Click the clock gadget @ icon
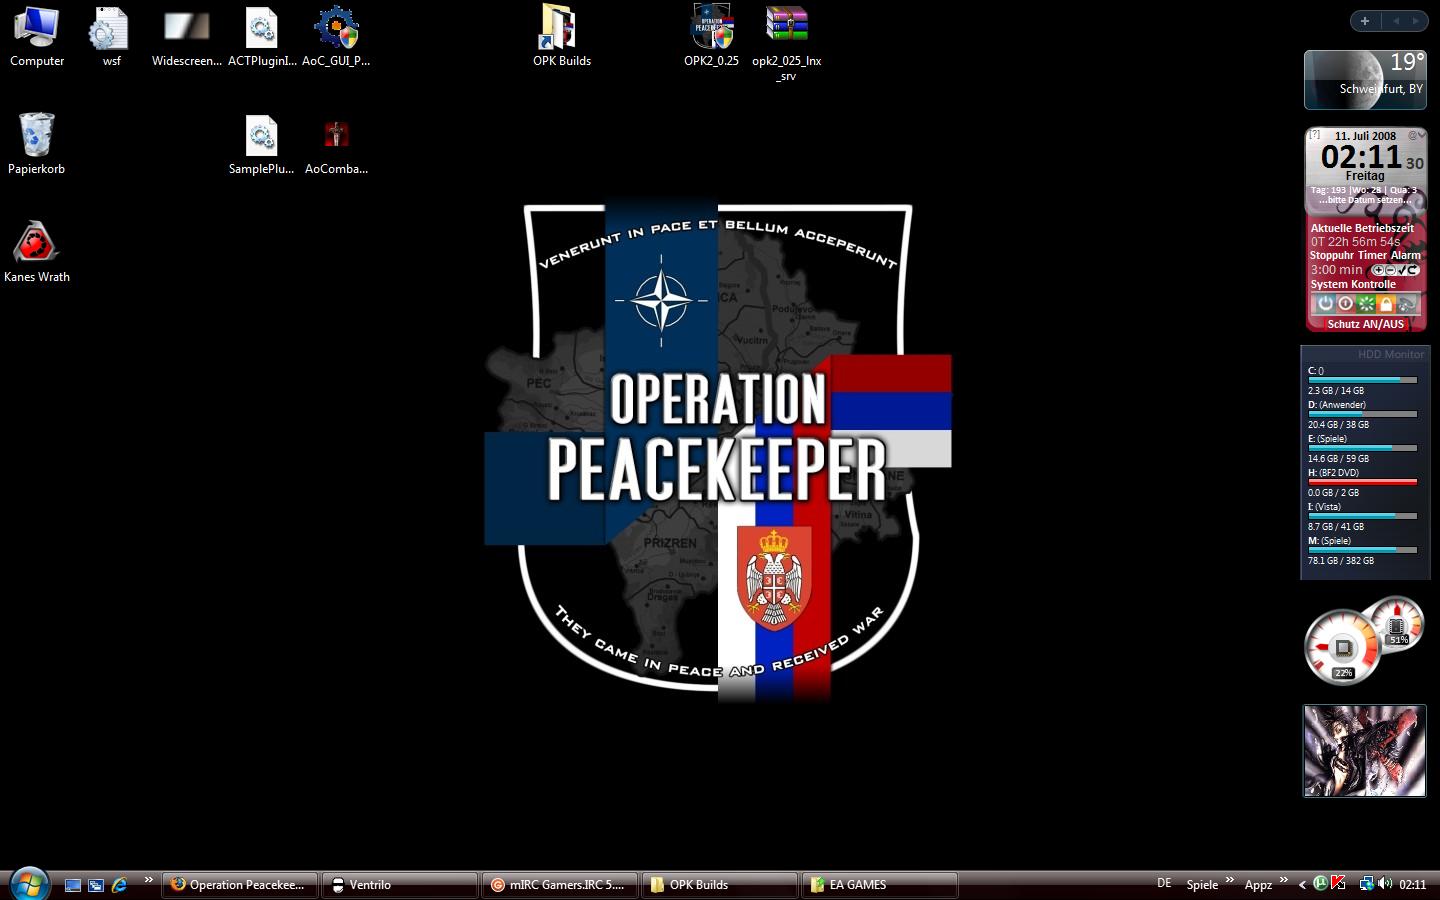This screenshot has width=1440, height=900. 1414,135
